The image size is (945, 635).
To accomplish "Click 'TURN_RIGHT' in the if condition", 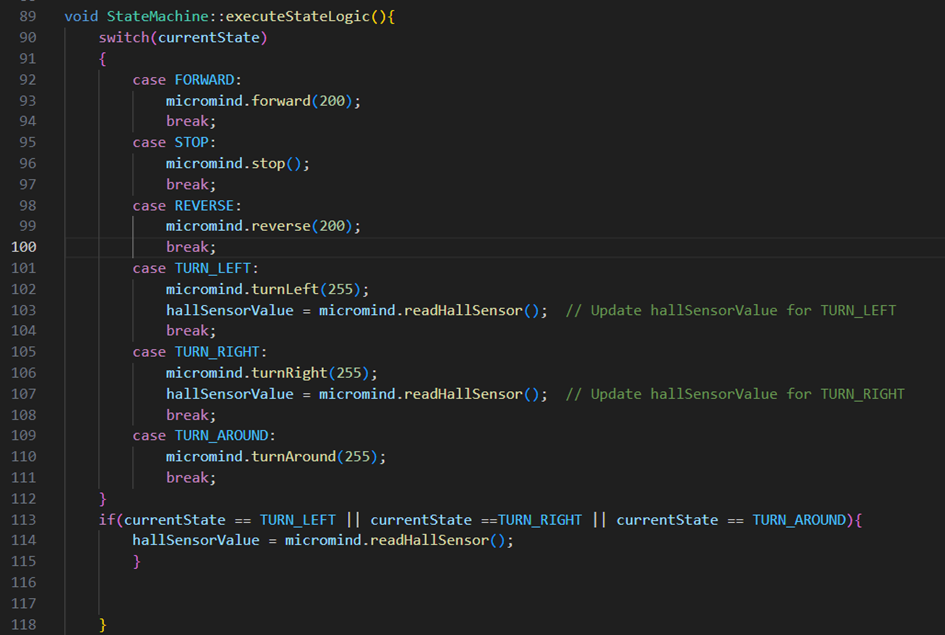I will (x=540, y=520).
